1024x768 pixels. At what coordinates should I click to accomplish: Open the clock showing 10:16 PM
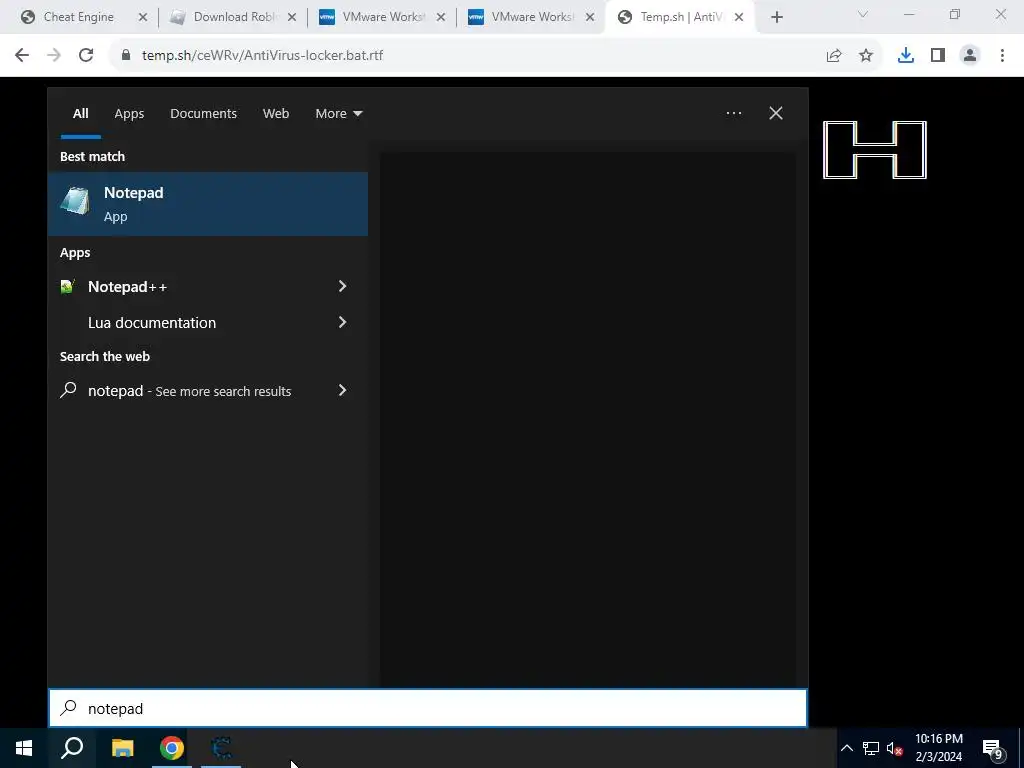pyautogui.click(x=938, y=748)
